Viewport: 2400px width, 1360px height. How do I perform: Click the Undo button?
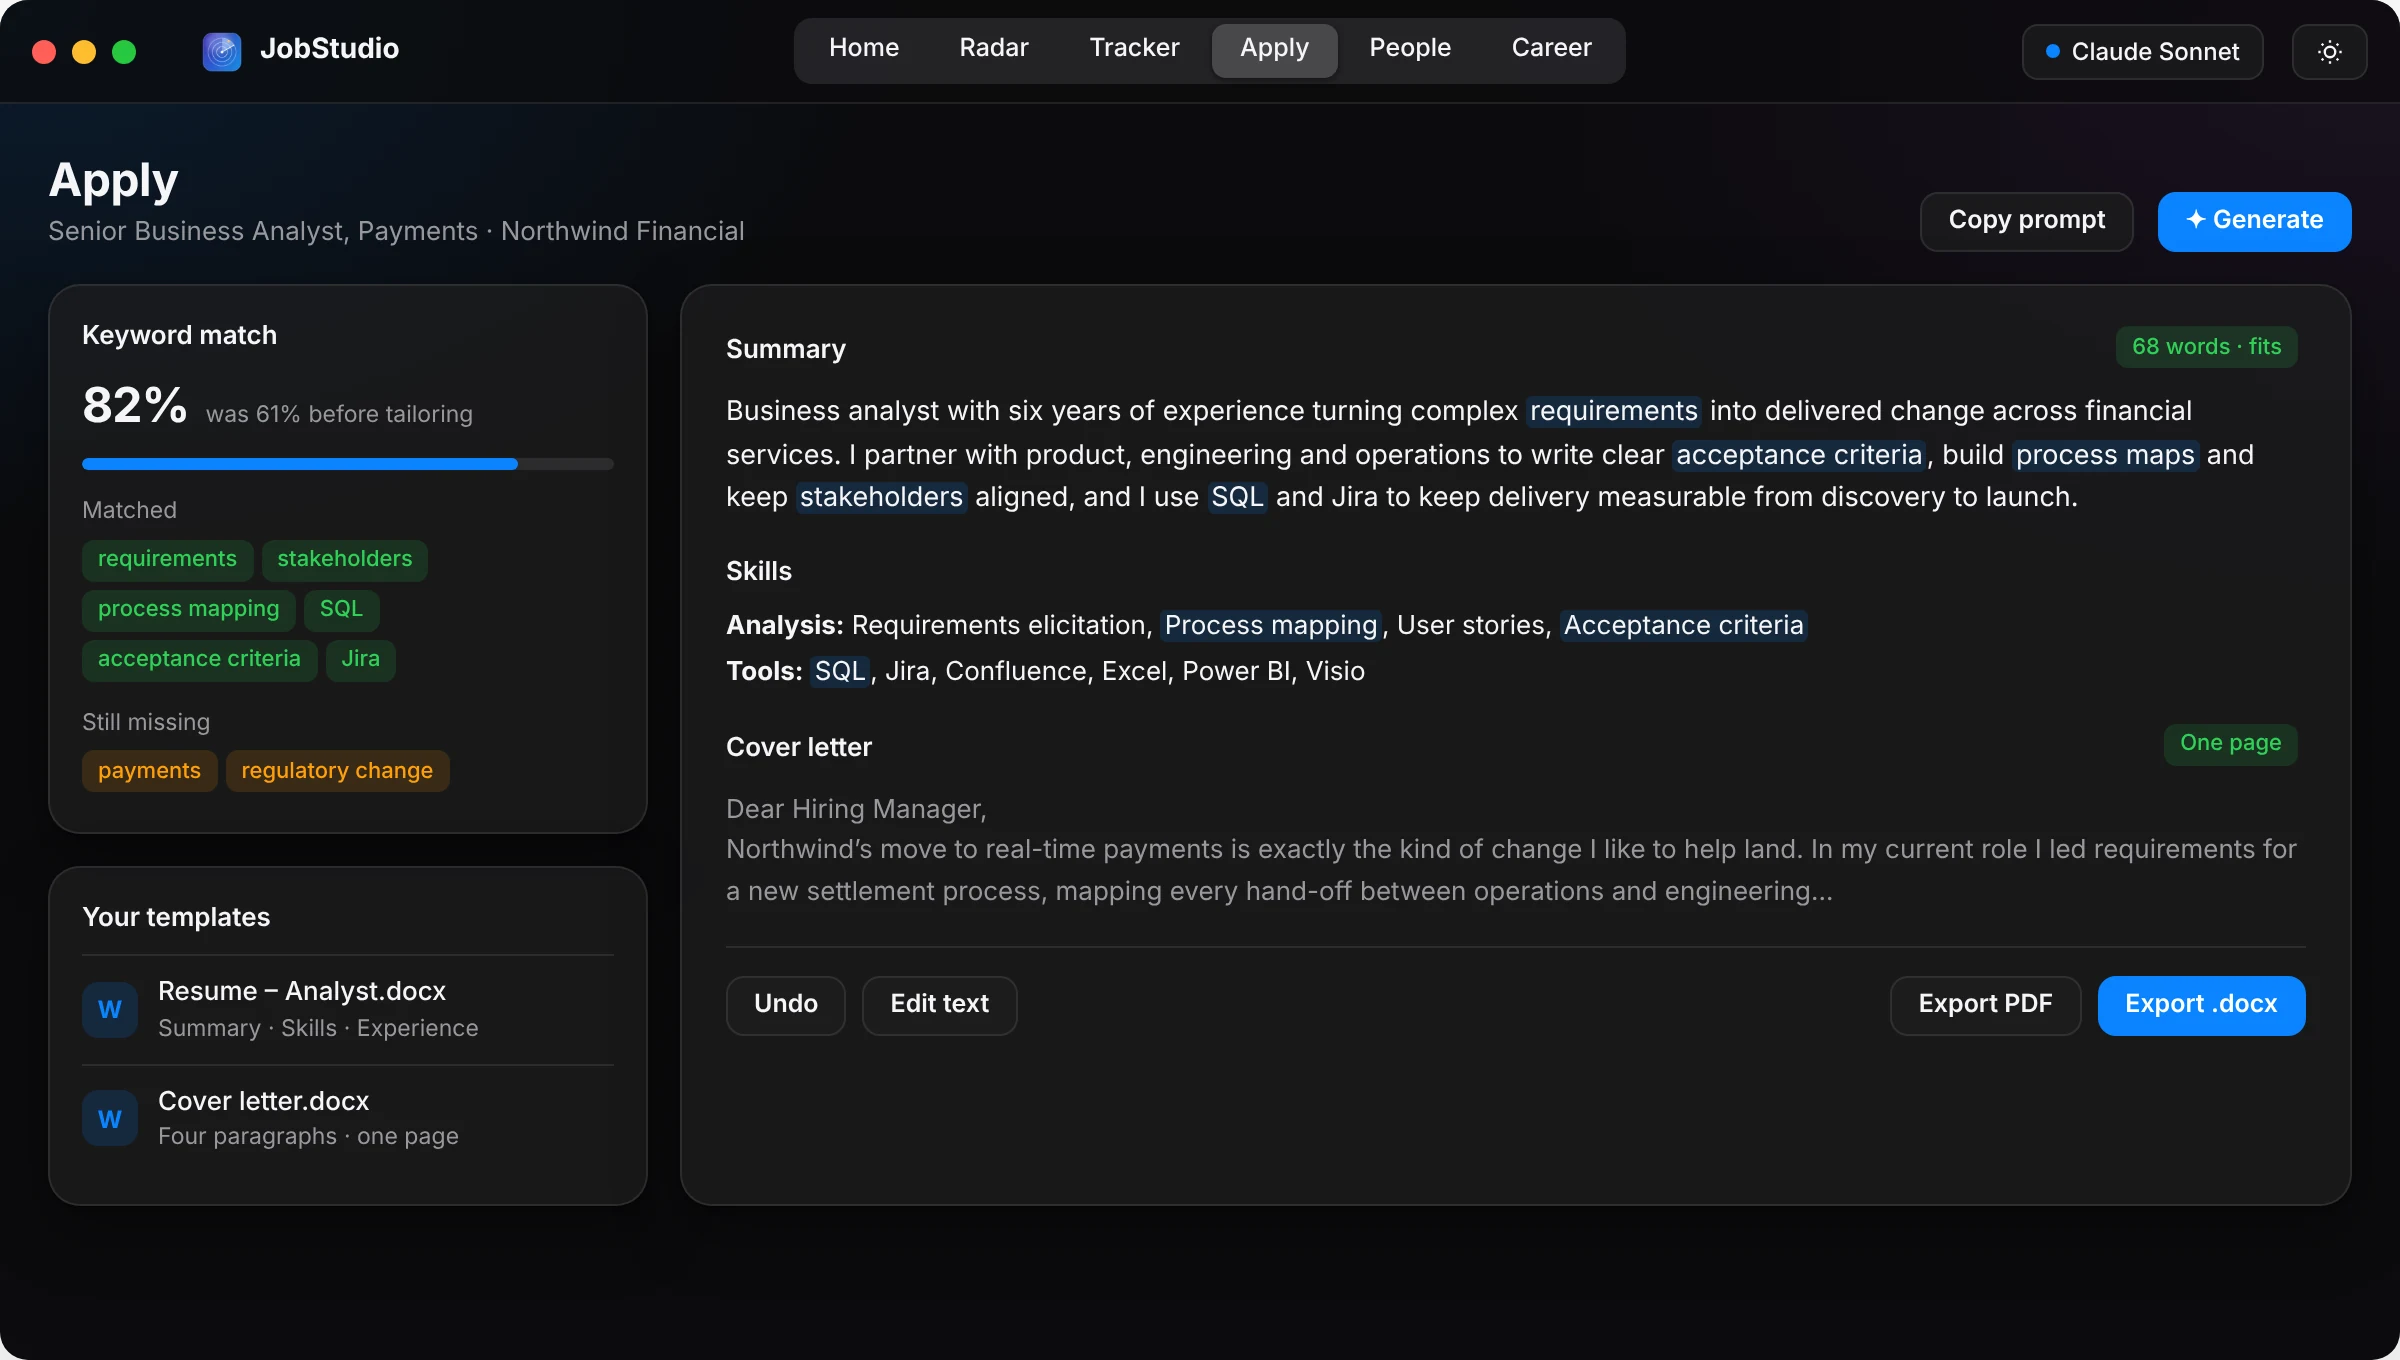[x=785, y=1005]
